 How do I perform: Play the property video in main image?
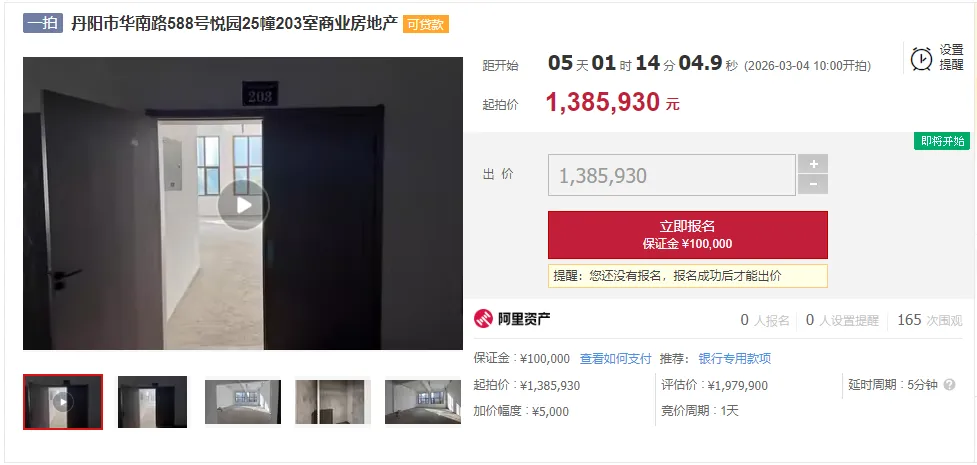coord(243,204)
